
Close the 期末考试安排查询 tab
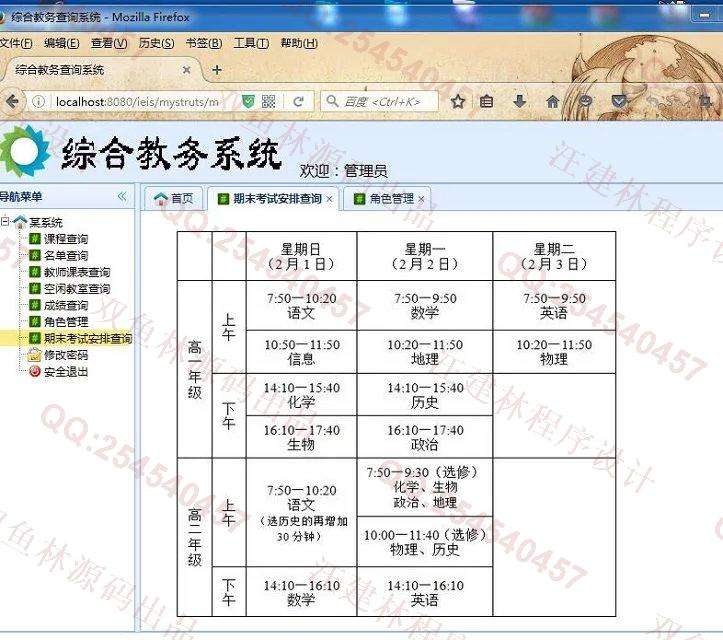pos(330,199)
